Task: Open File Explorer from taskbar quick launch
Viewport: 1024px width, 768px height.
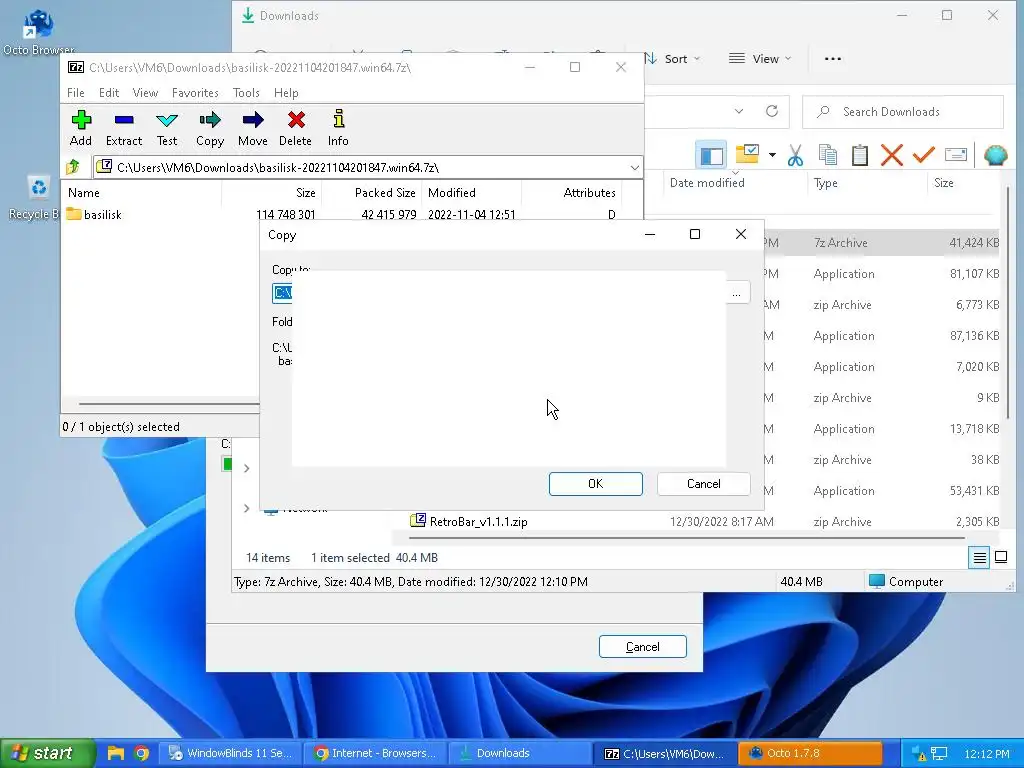Action: (116, 753)
